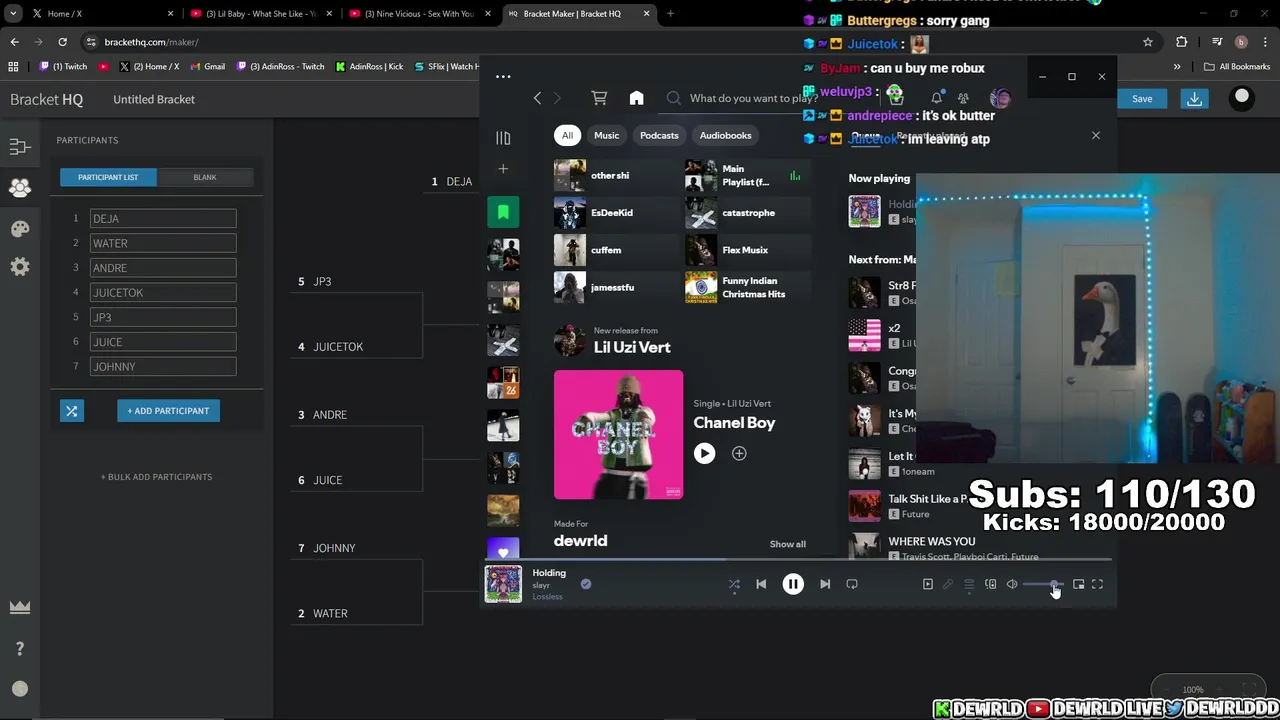Edit participant 7 field JOHNNY
The height and width of the screenshot is (720, 1280).
163,366
